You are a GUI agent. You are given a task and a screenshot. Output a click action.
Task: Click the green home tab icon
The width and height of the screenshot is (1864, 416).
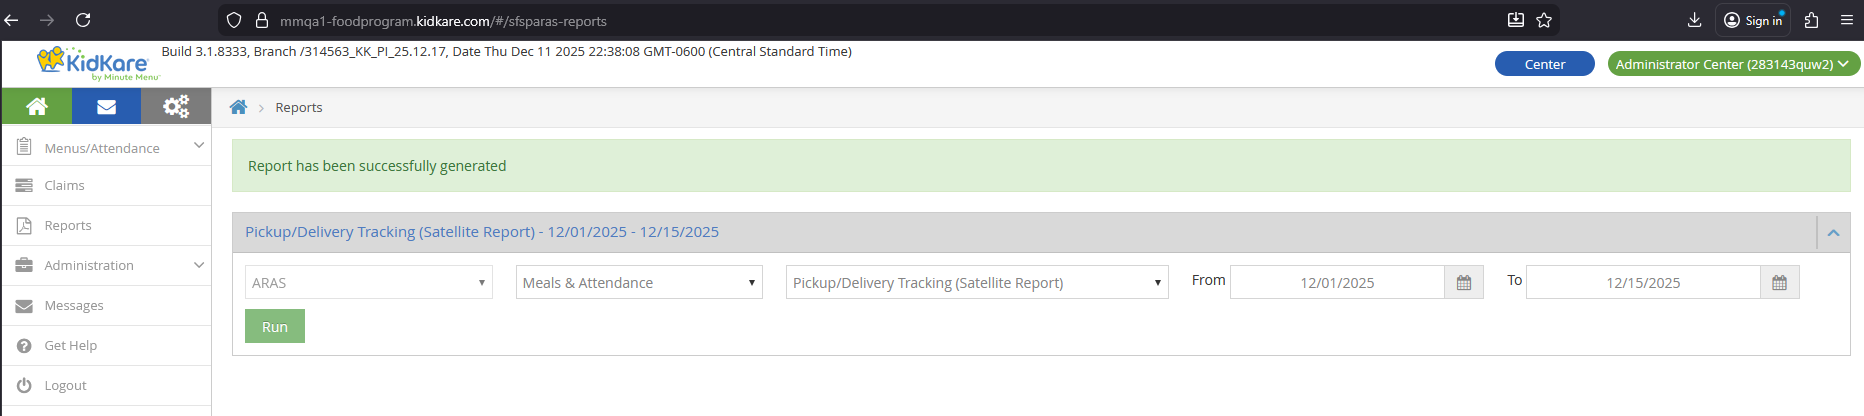point(37,106)
